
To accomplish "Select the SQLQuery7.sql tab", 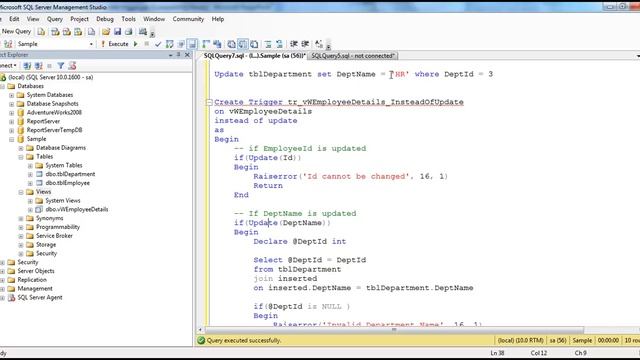I will click(255, 56).
